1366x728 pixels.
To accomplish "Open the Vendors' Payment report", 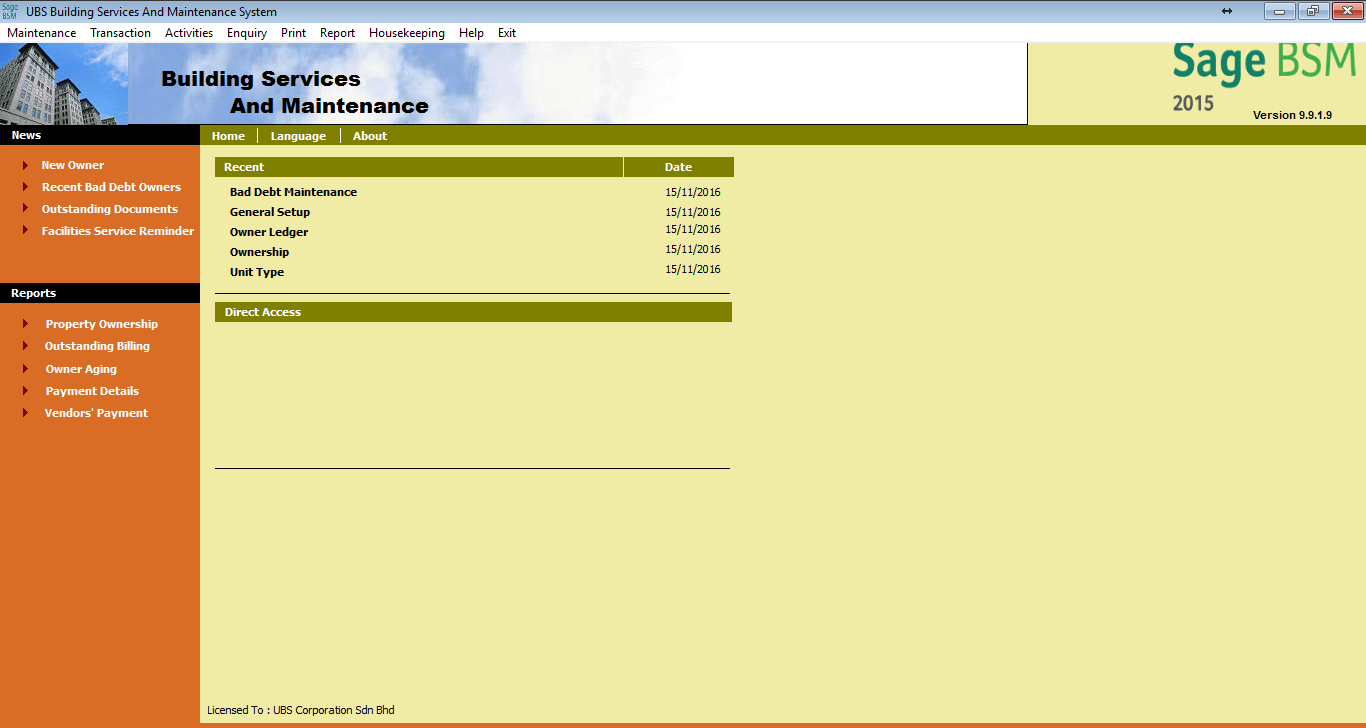I will [x=96, y=413].
